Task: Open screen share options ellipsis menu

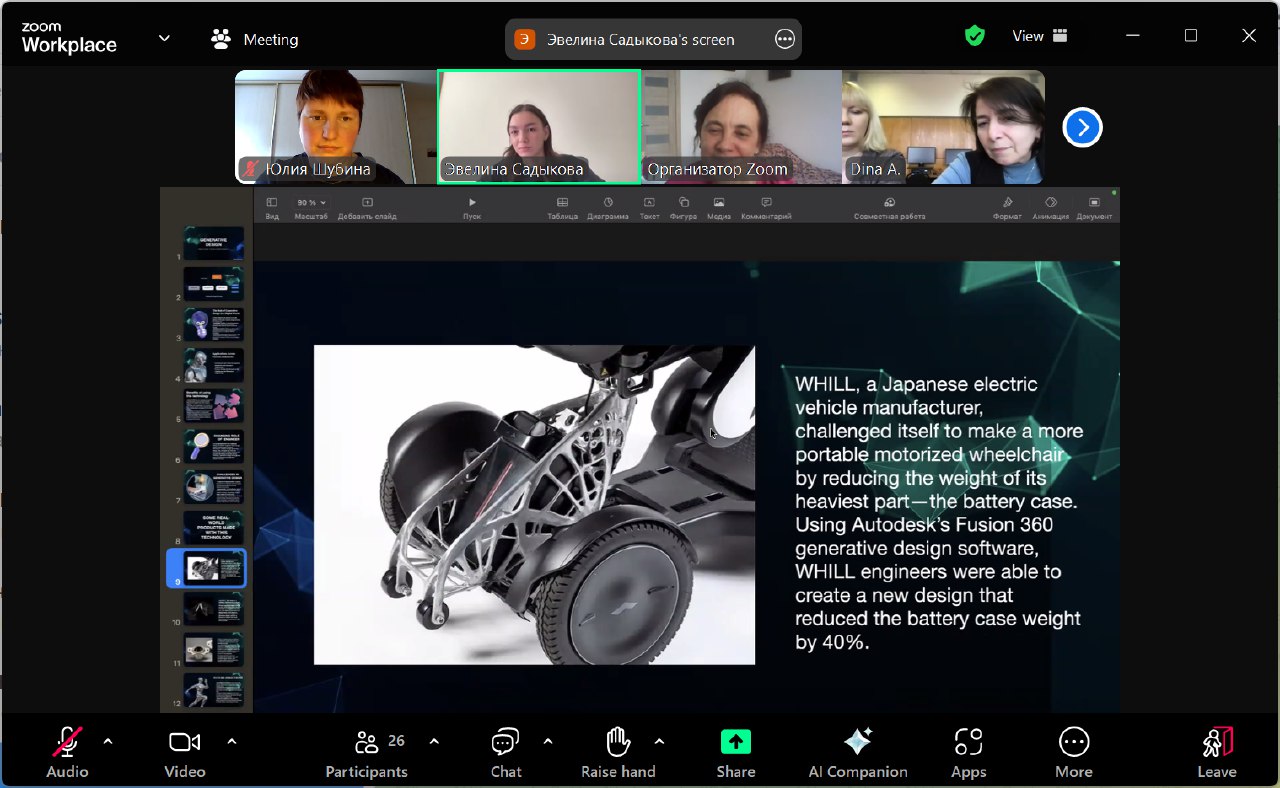Action: [x=785, y=40]
